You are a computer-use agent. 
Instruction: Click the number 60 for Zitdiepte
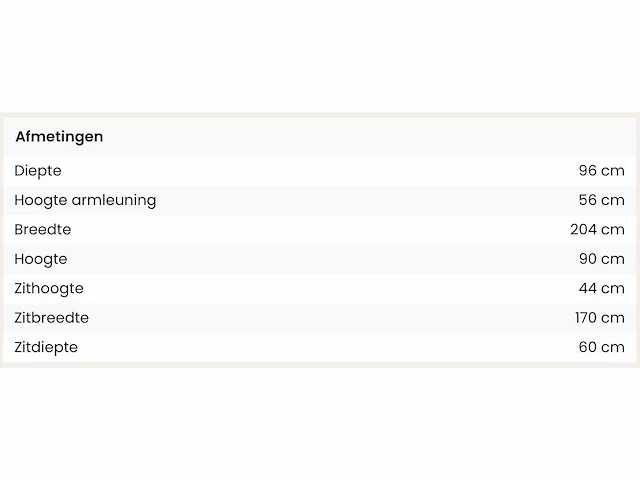tap(587, 347)
